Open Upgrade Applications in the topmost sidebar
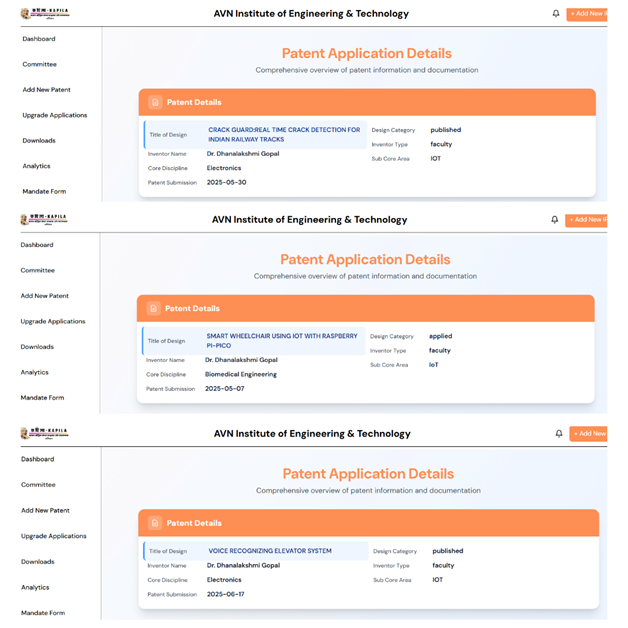Image resolution: width=628 pixels, height=628 pixels. click(x=54, y=115)
